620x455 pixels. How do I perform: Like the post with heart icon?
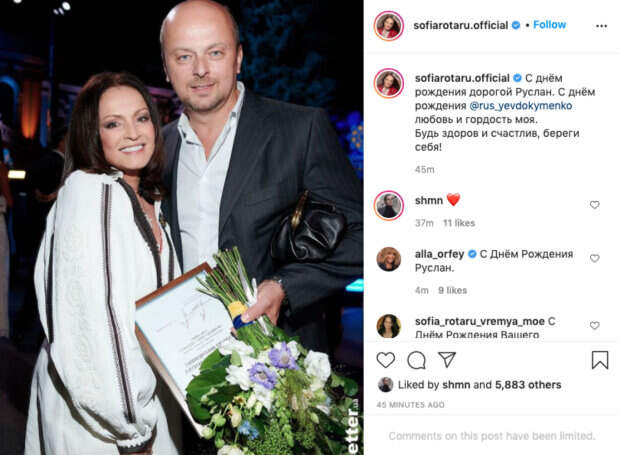coord(386,360)
